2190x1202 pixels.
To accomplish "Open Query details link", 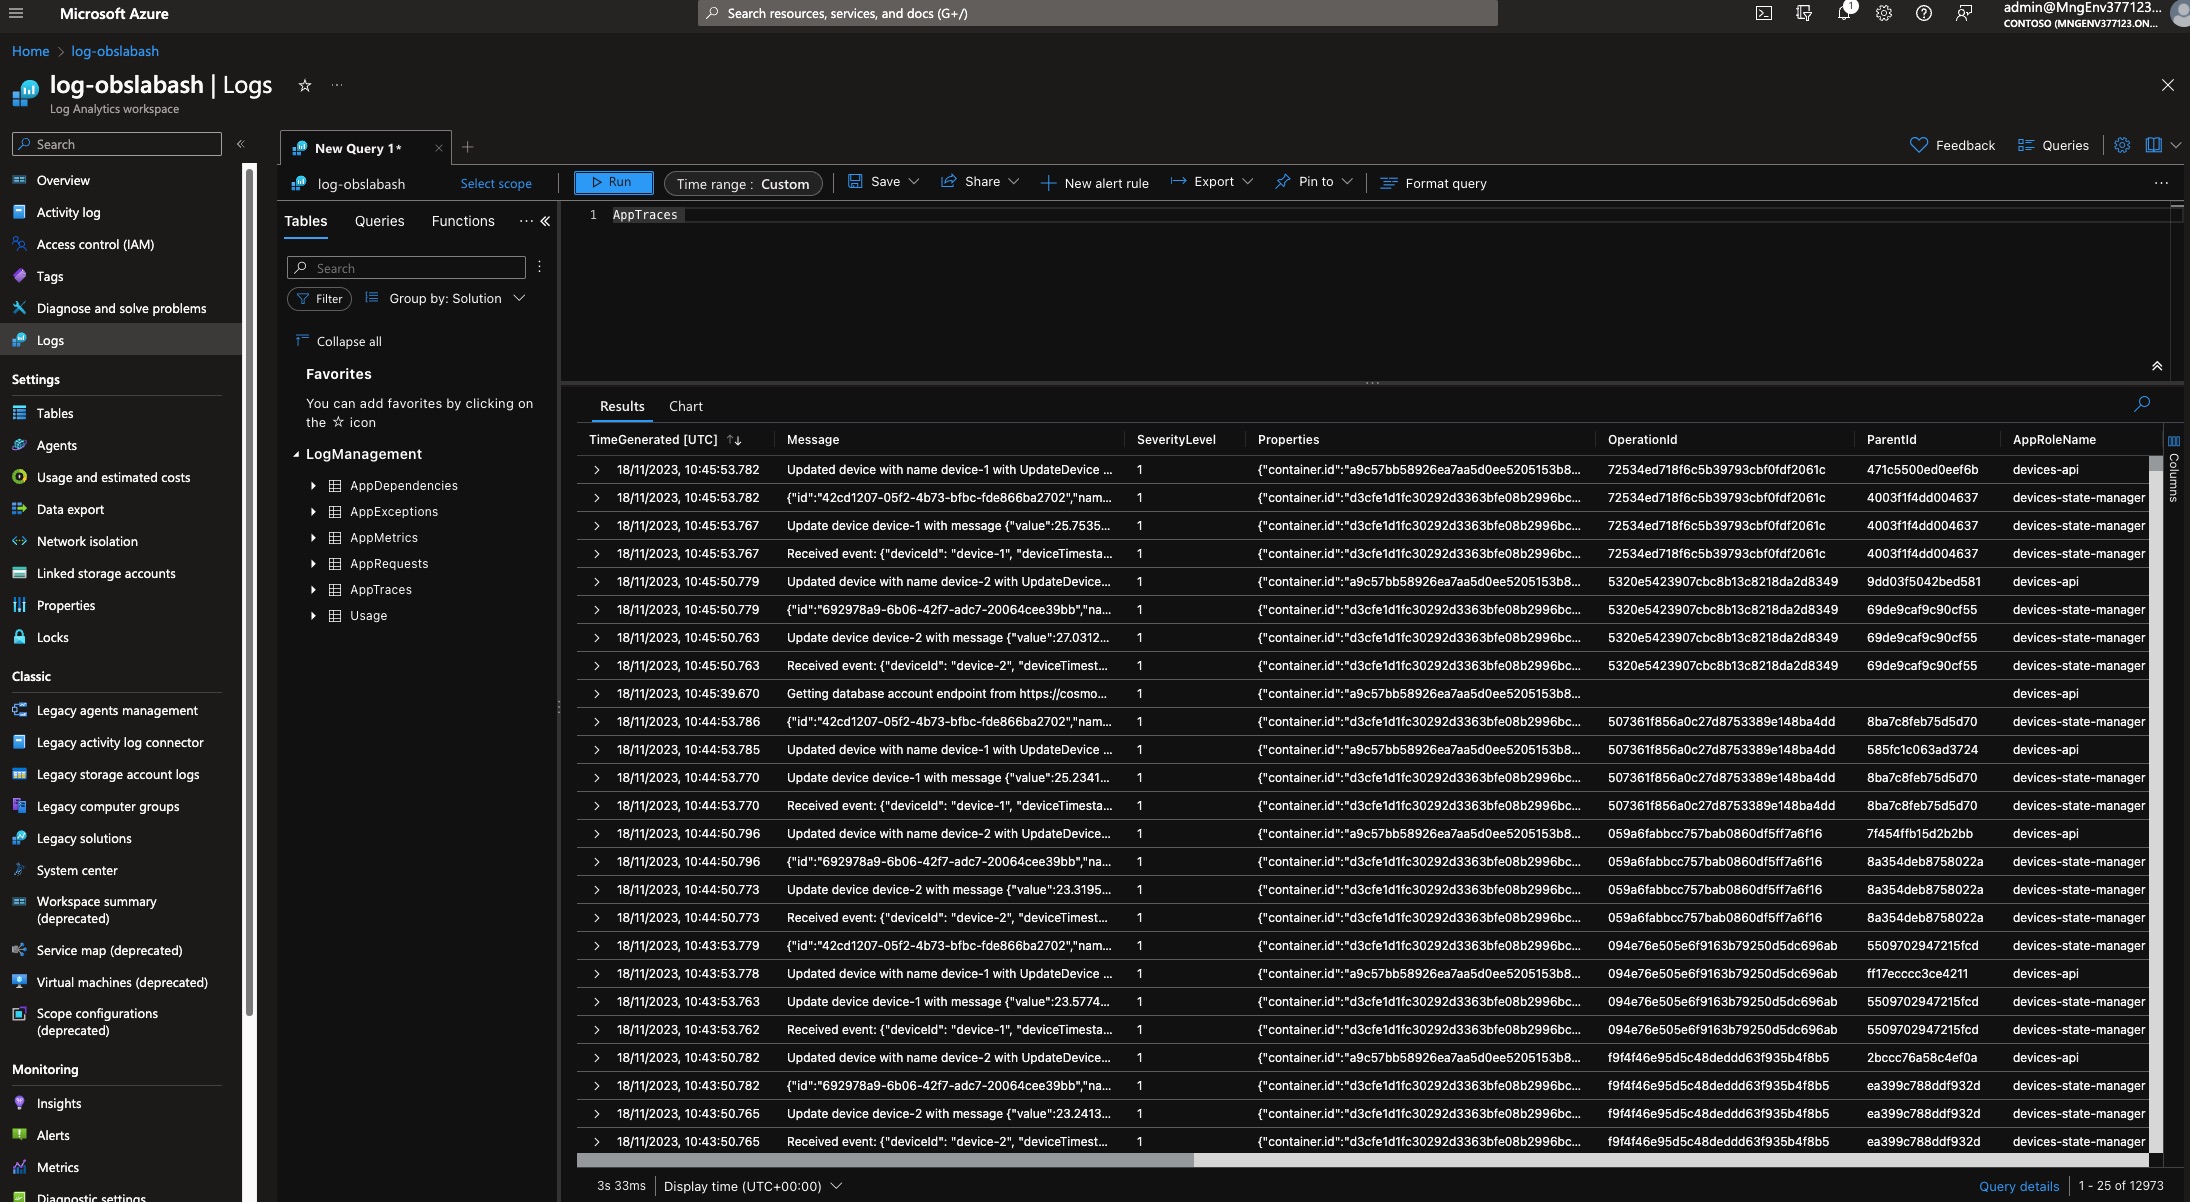I will (2019, 1186).
